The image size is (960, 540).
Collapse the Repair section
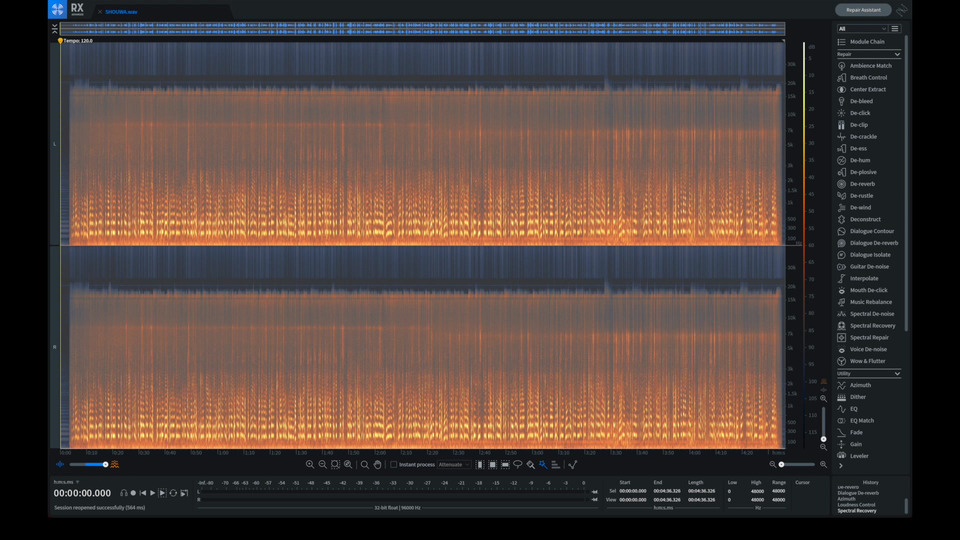tap(897, 54)
